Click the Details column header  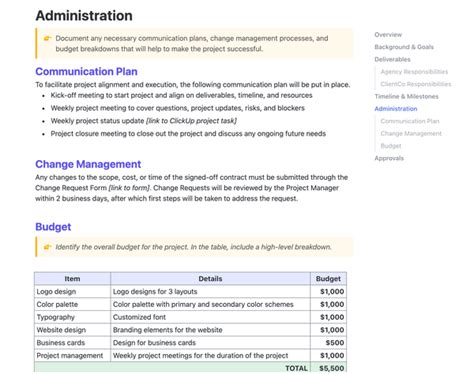[x=210, y=279]
